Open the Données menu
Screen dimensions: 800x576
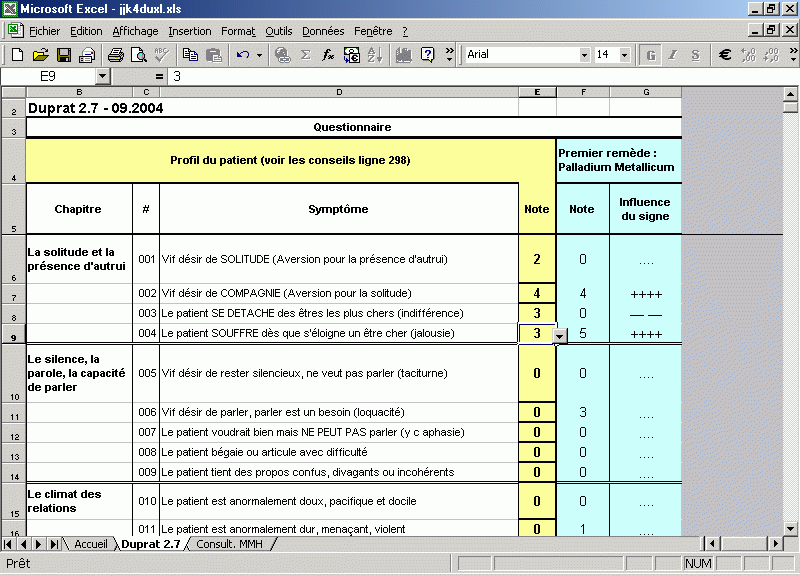coord(323,31)
